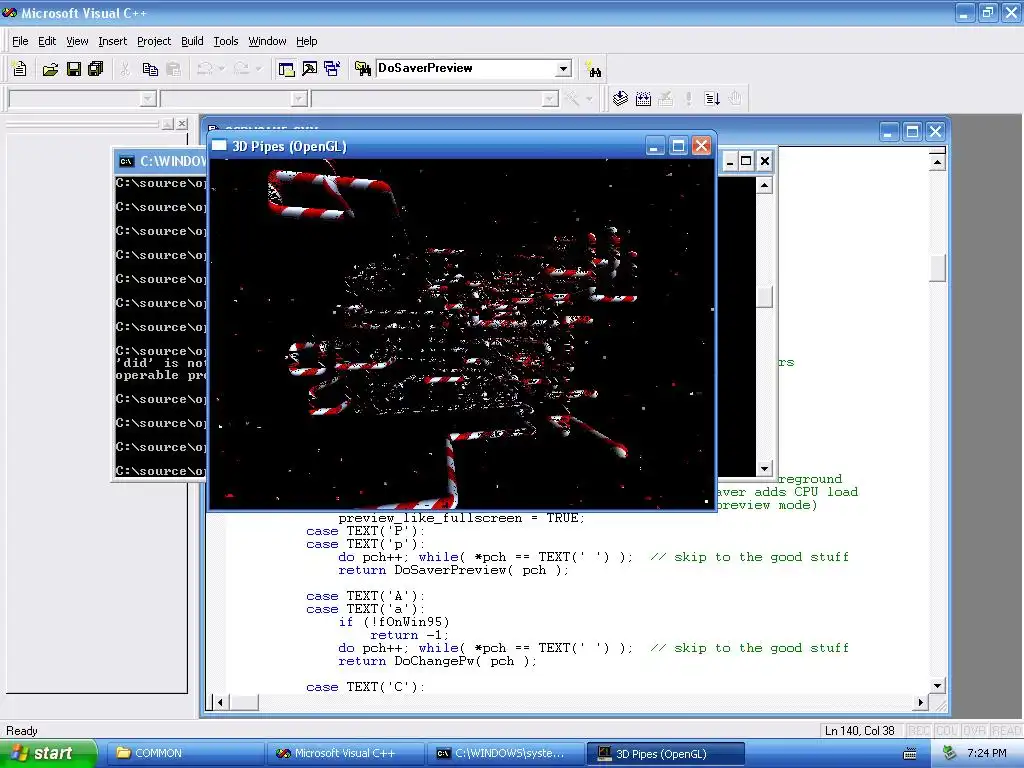Click console window scrollbar up arrow
The image size is (1024, 768).
pyautogui.click(x=765, y=185)
